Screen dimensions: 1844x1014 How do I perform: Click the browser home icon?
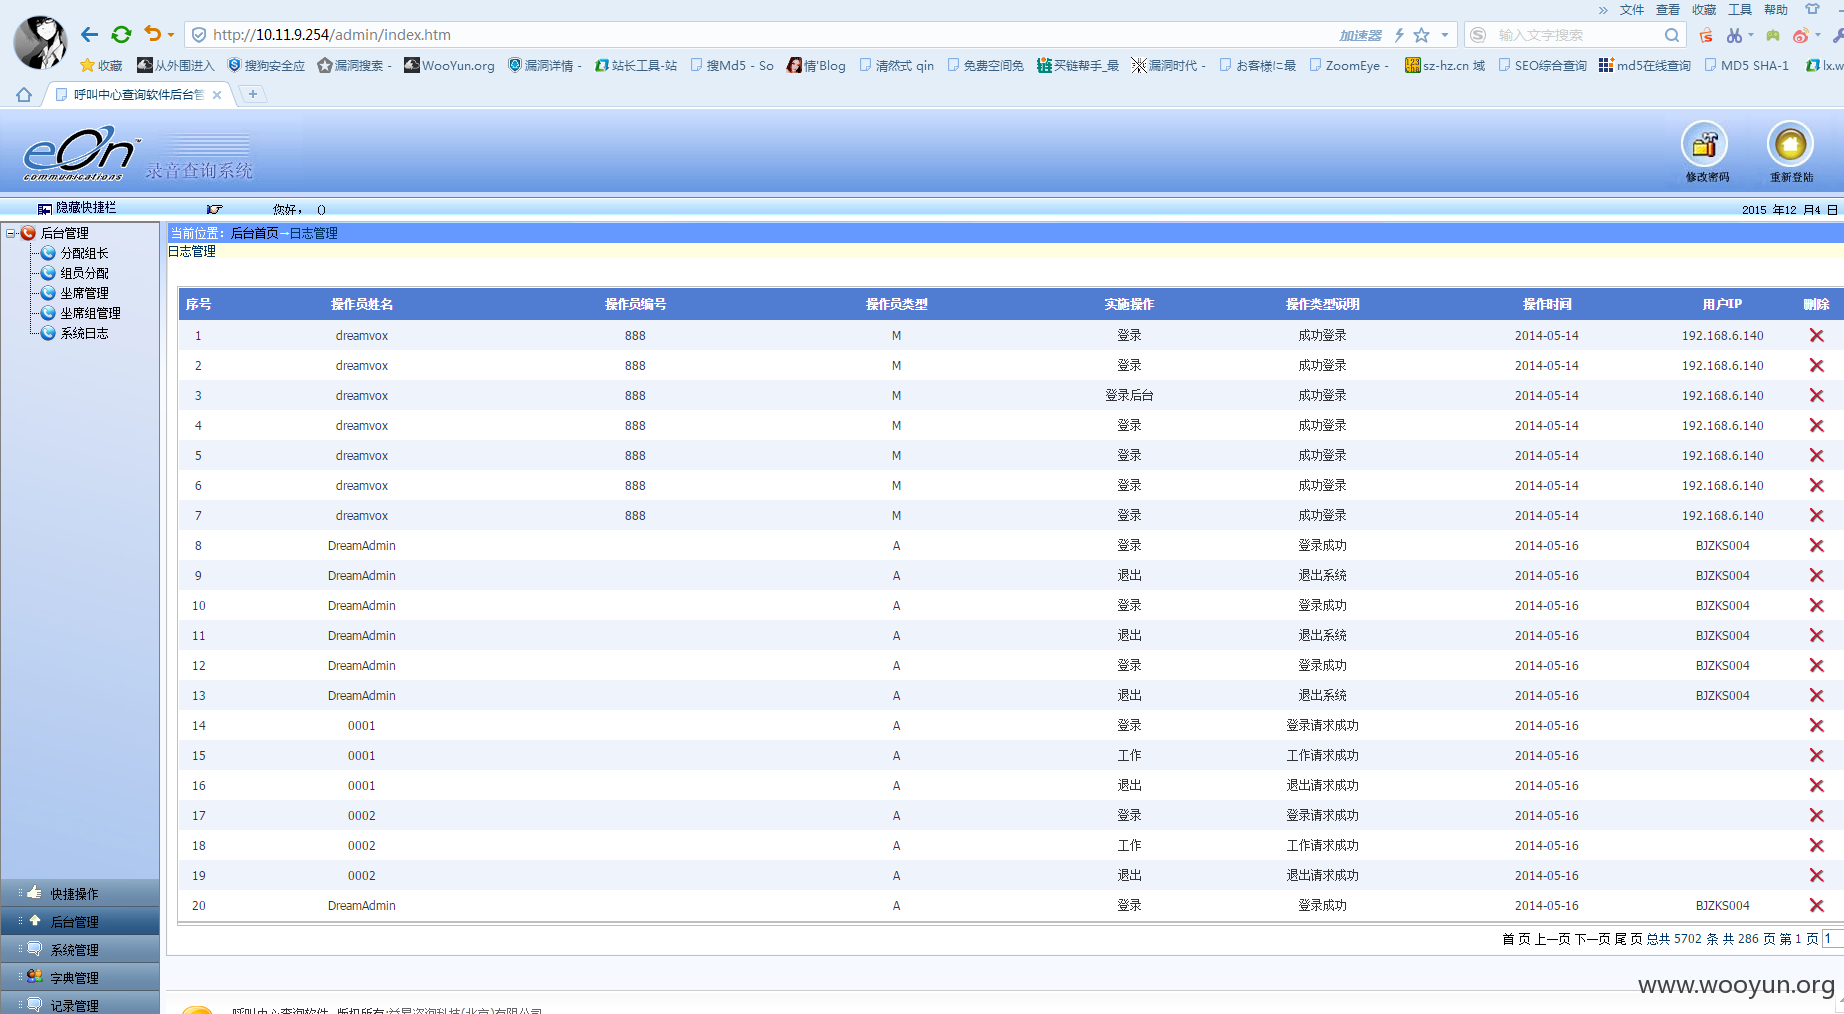click(24, 95)
